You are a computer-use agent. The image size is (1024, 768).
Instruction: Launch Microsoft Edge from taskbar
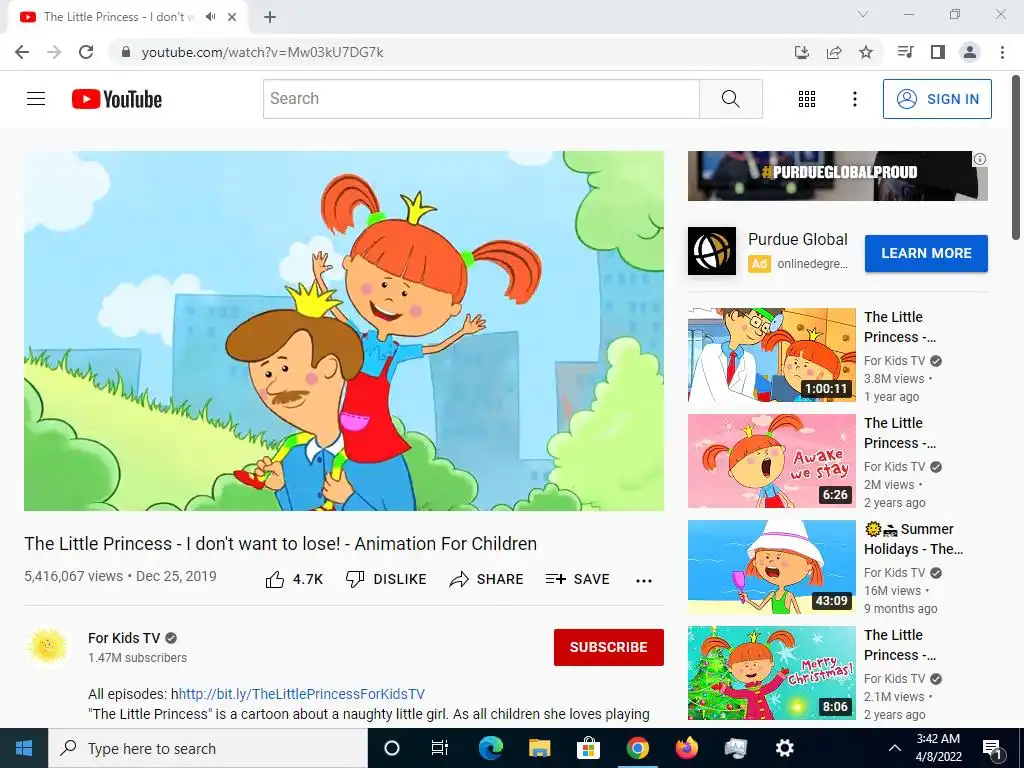pos(491,748)
